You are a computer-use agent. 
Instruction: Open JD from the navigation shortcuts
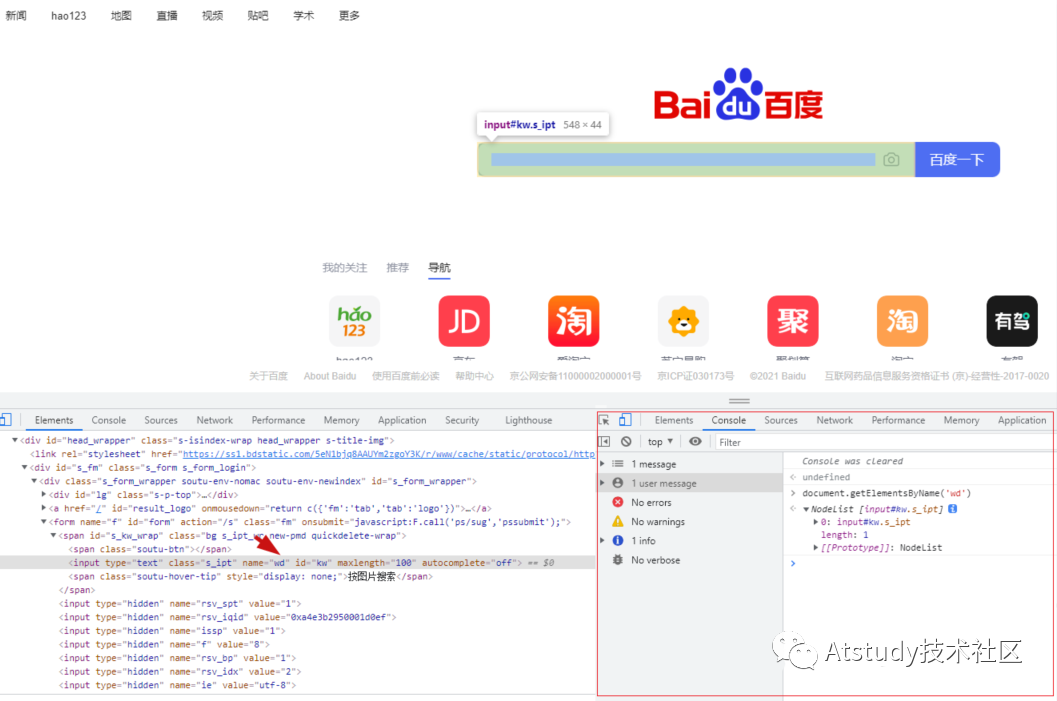coord(463,320)
